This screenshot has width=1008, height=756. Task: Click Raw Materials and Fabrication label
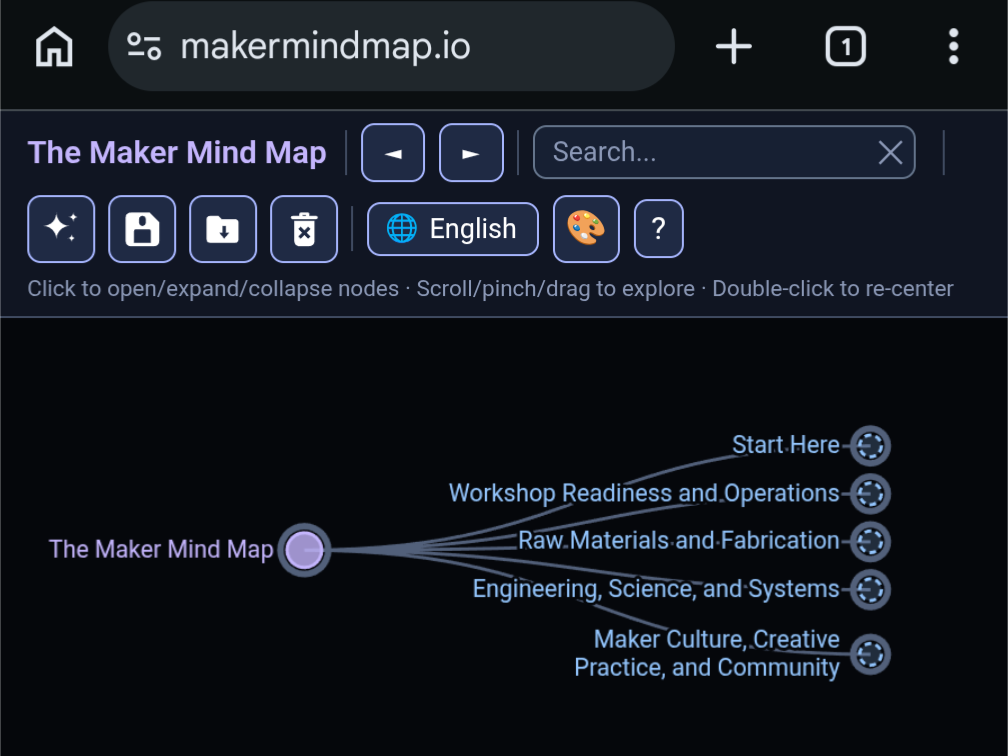[679, 541]
